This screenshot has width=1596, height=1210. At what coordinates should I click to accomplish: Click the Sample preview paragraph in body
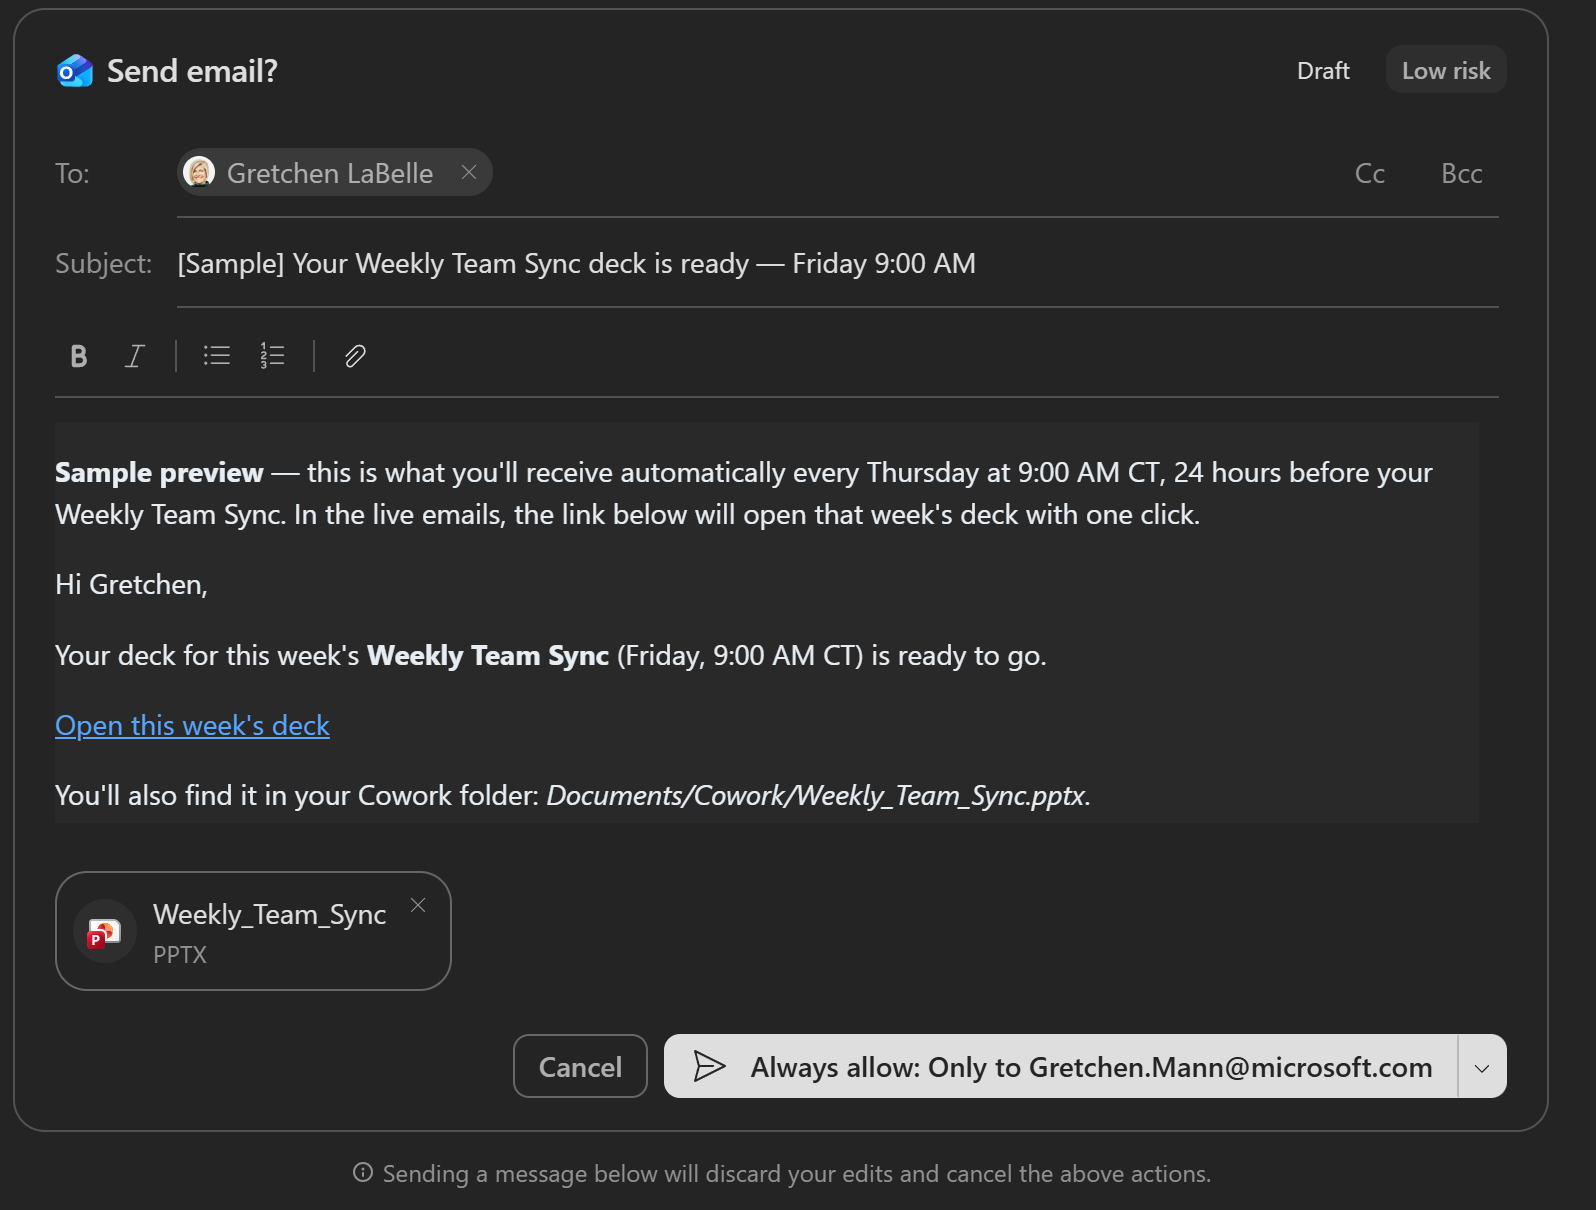(x=744, y=493)
